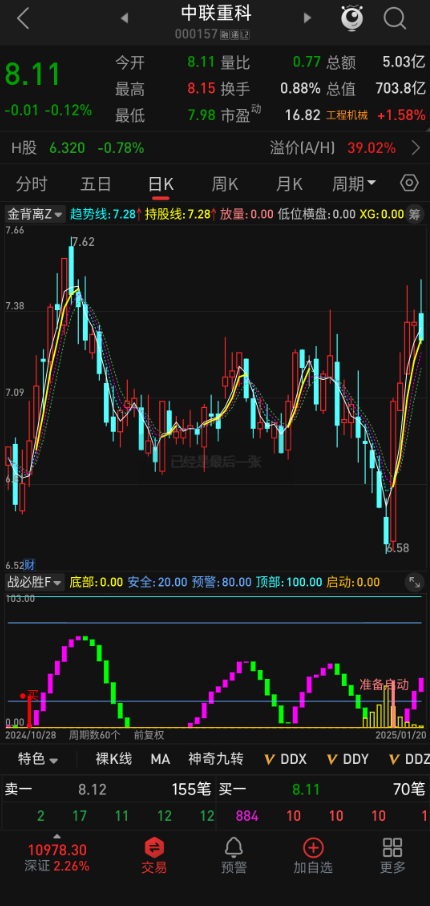The height and width of the screenshot is (906, 430).
Task: Switch to 五日 tab
Action: pyautogui.click(x=95, y=184)
